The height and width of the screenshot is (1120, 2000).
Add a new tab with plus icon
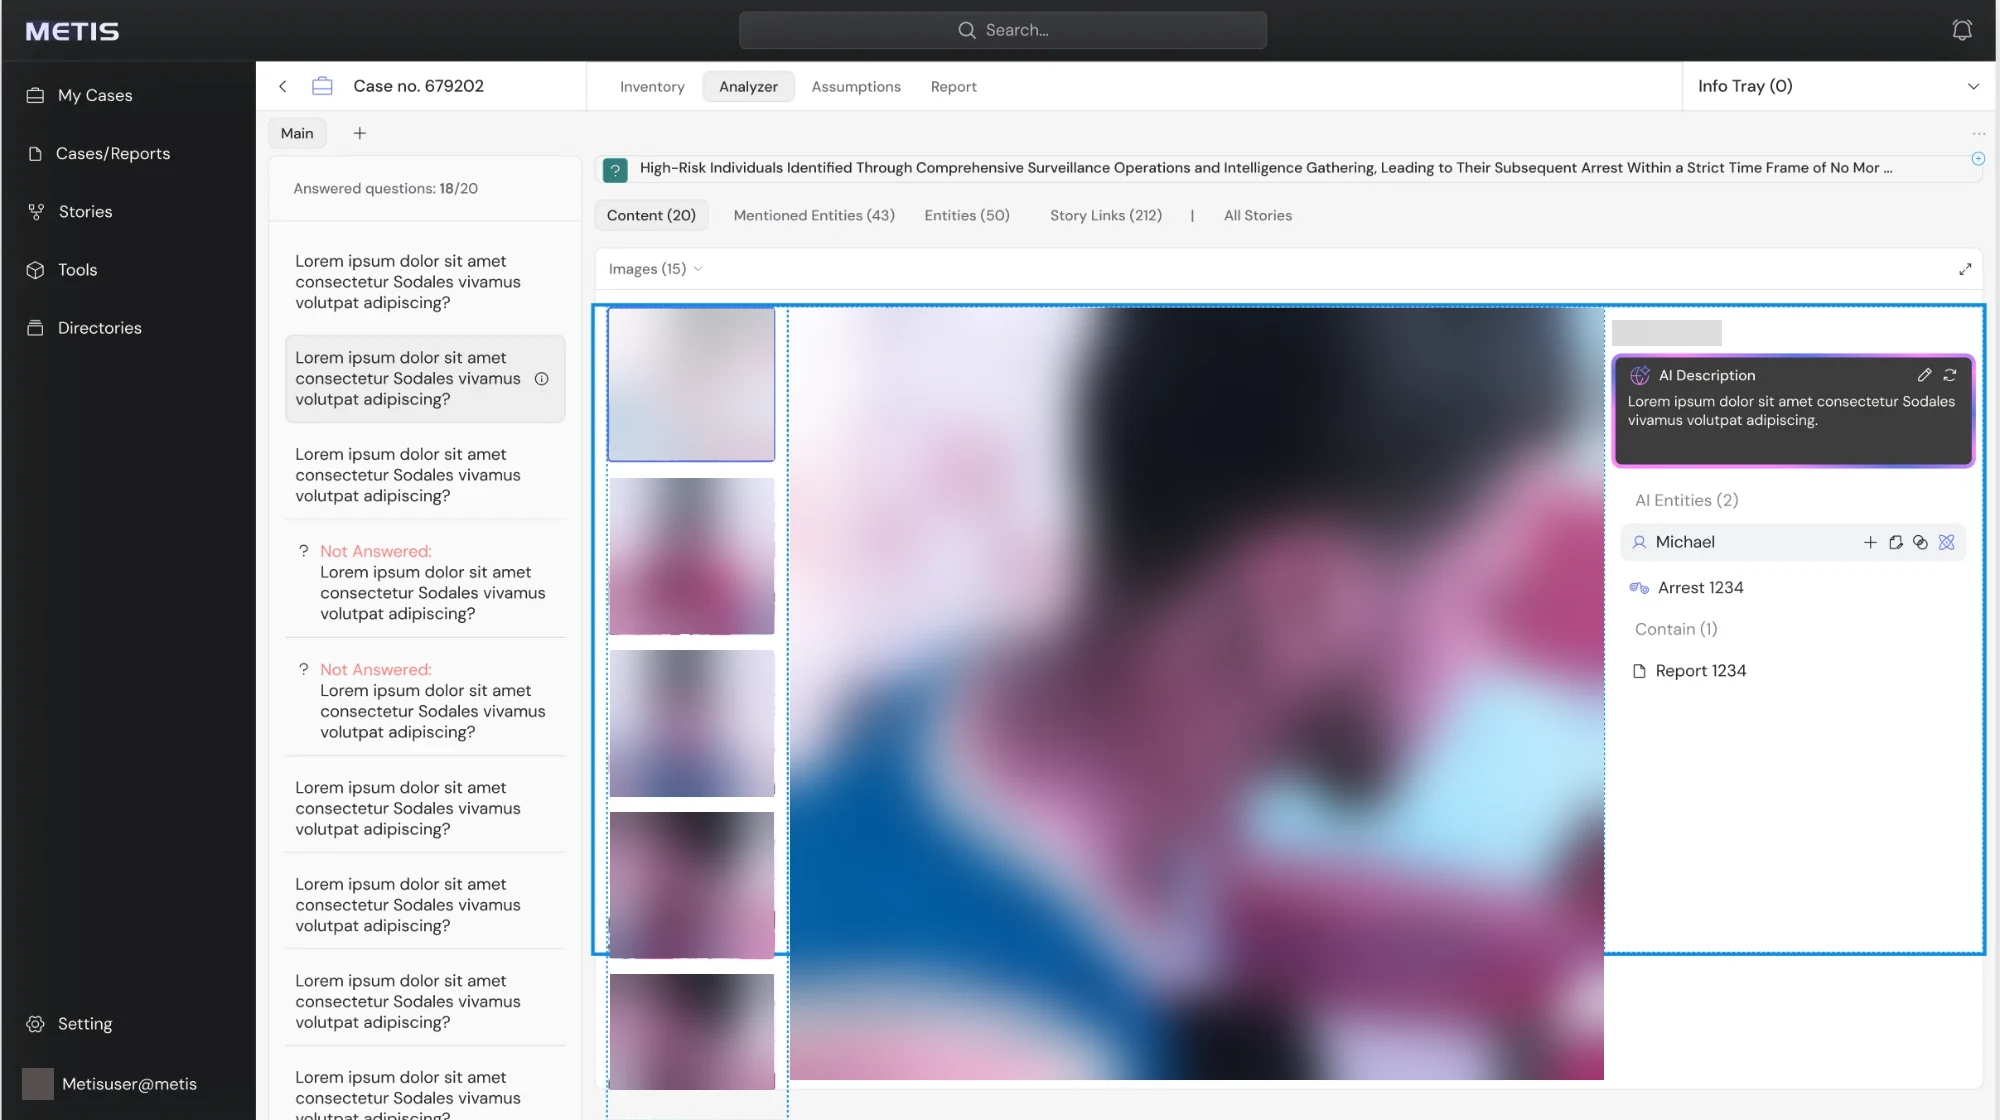pyautogui.click(x=360, y=133)
